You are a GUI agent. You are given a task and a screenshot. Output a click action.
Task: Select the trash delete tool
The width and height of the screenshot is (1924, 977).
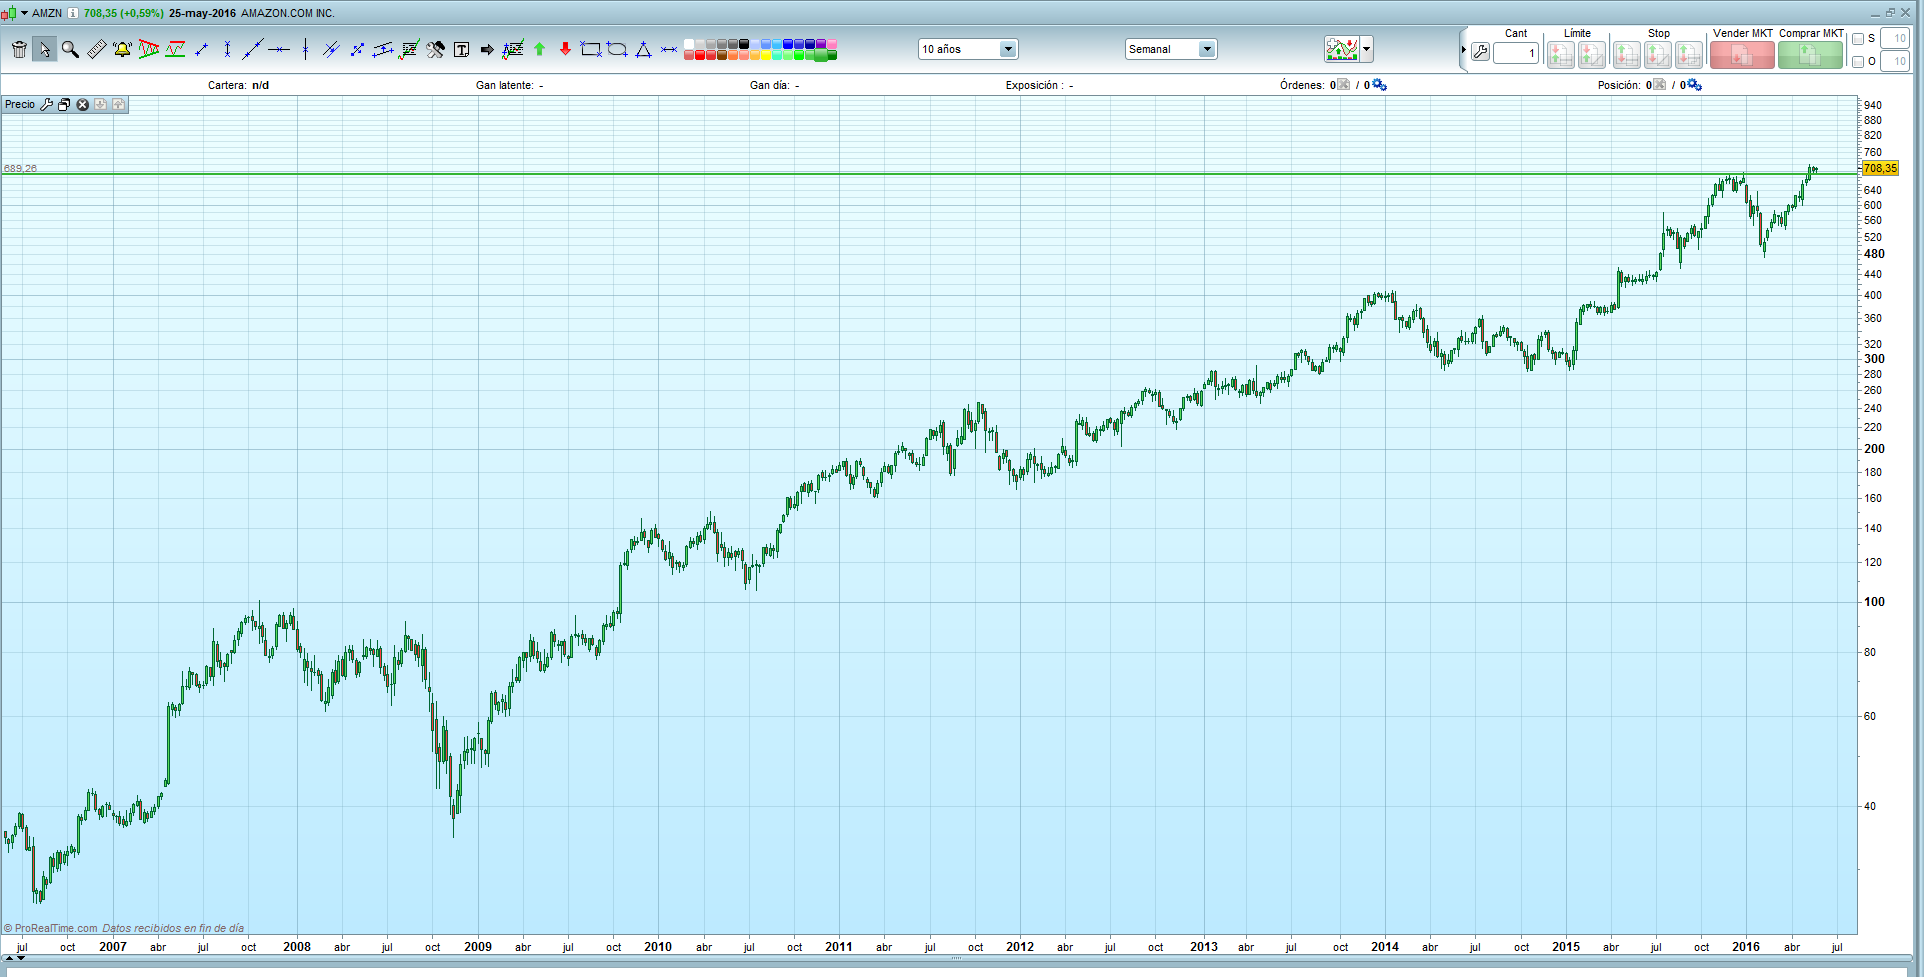click(18, 48)
